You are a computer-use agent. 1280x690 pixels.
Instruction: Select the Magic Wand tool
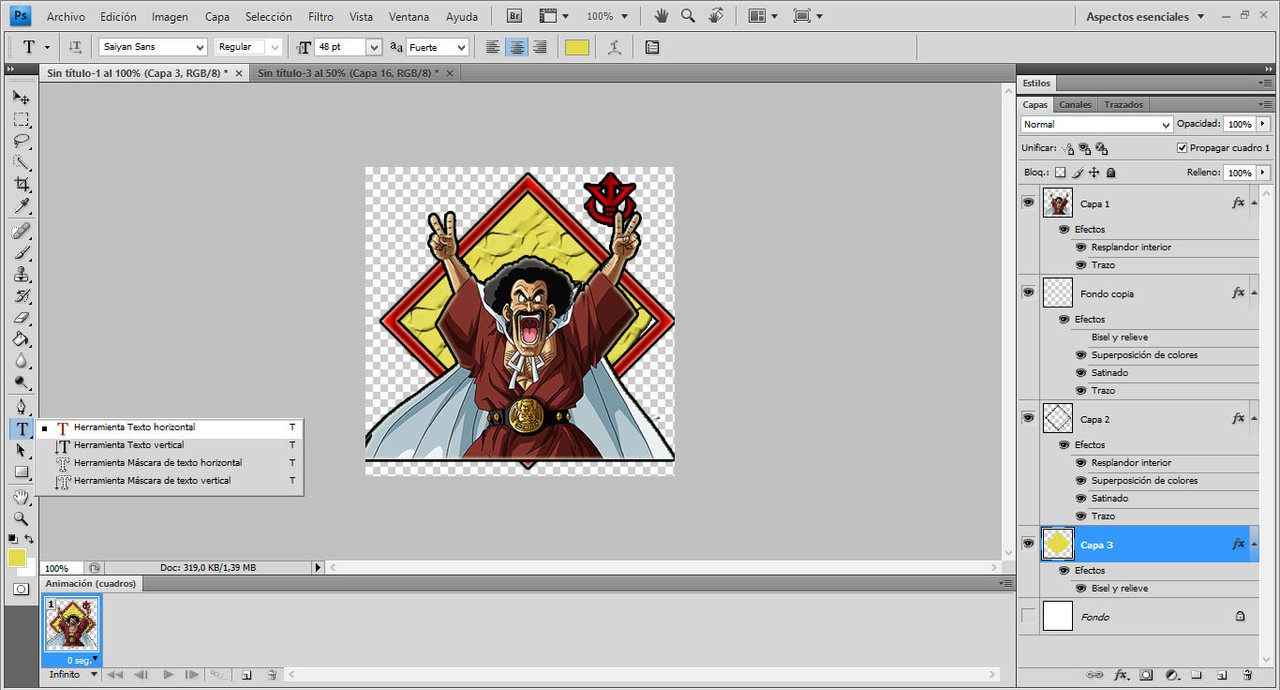click(21, 163)
